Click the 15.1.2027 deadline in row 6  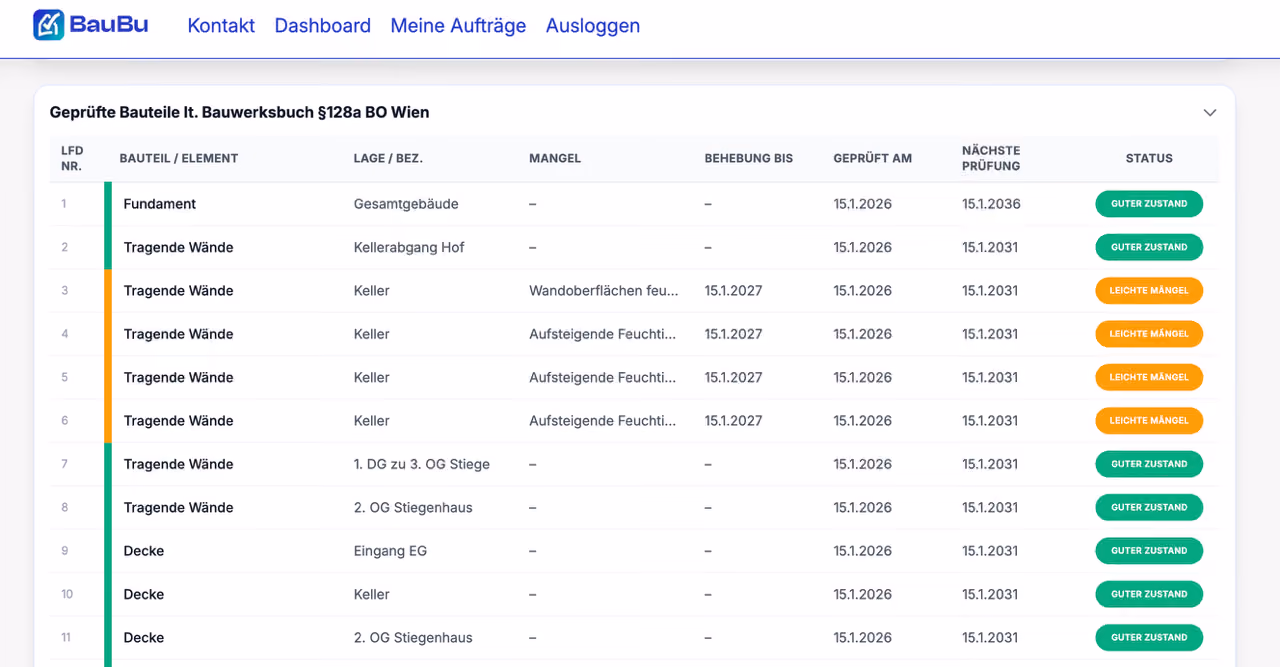(733, 421)
